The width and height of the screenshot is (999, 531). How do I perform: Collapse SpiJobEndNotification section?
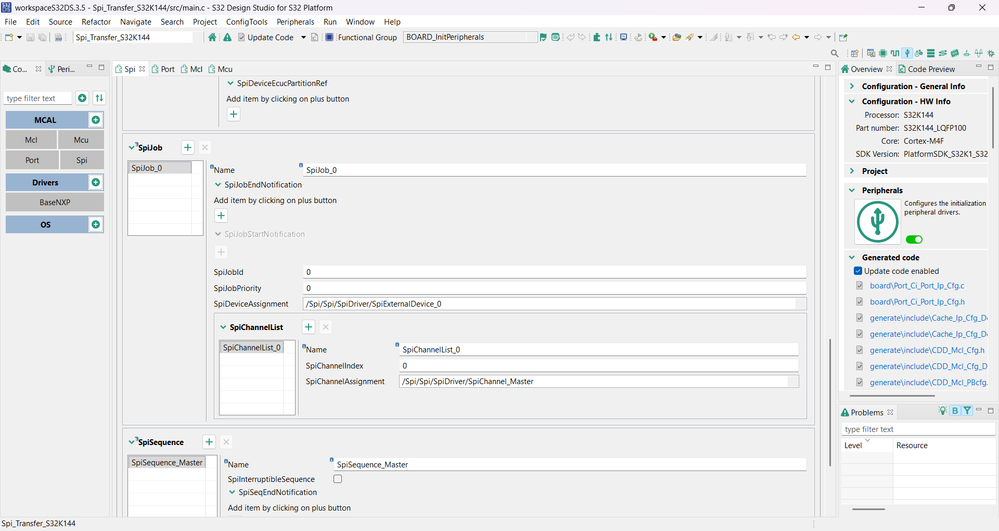click(x=218, y=185)
